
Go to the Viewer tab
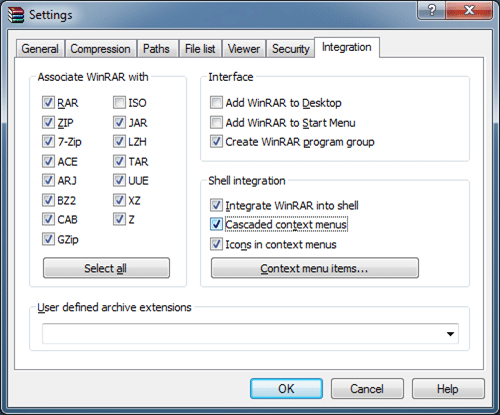(244, 49)
